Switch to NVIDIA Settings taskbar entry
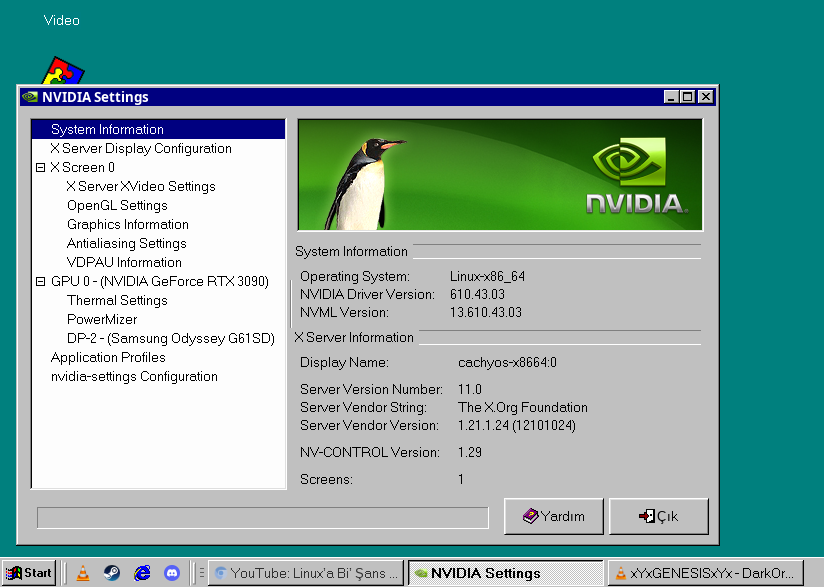Viewport: 824px width, 587px height. click(x=506, y=573)
